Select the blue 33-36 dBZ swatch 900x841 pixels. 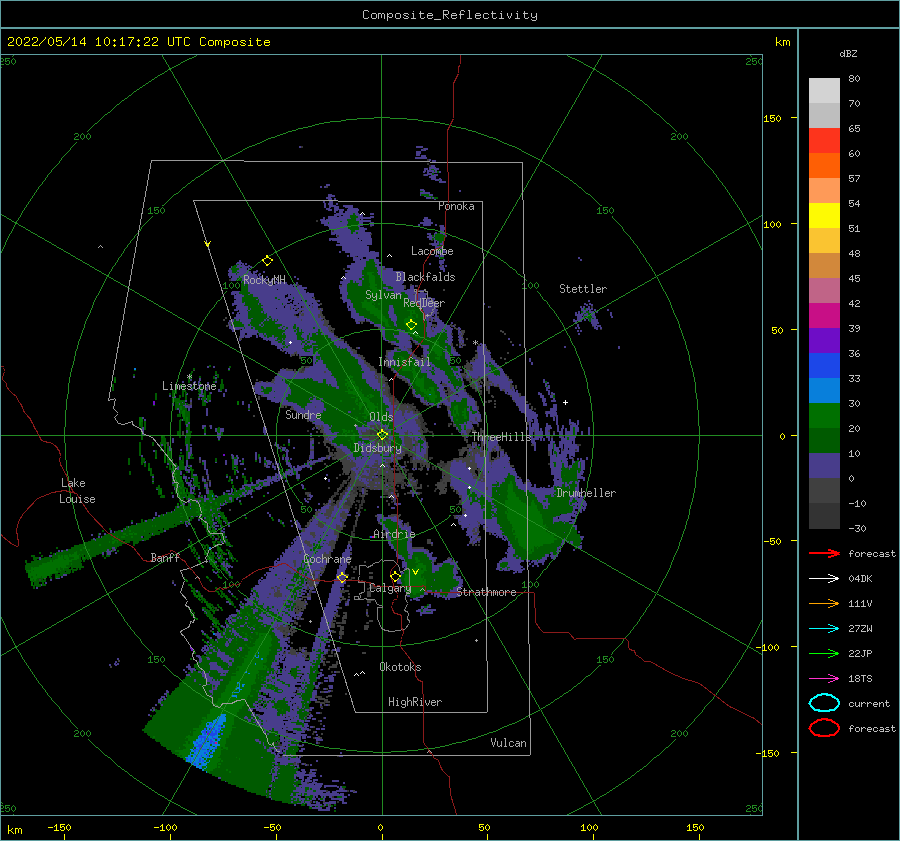(x=824, y=366)
